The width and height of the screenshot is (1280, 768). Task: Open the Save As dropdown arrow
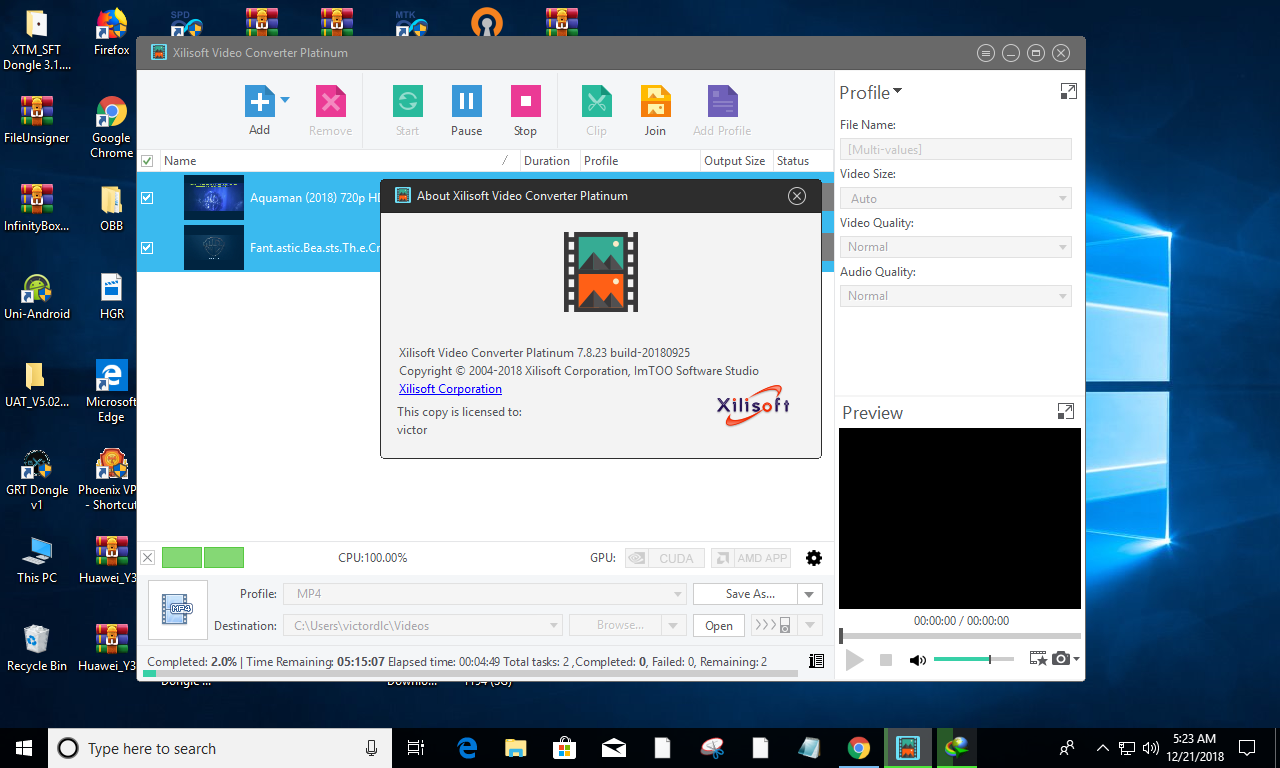[x=810, y=594]
